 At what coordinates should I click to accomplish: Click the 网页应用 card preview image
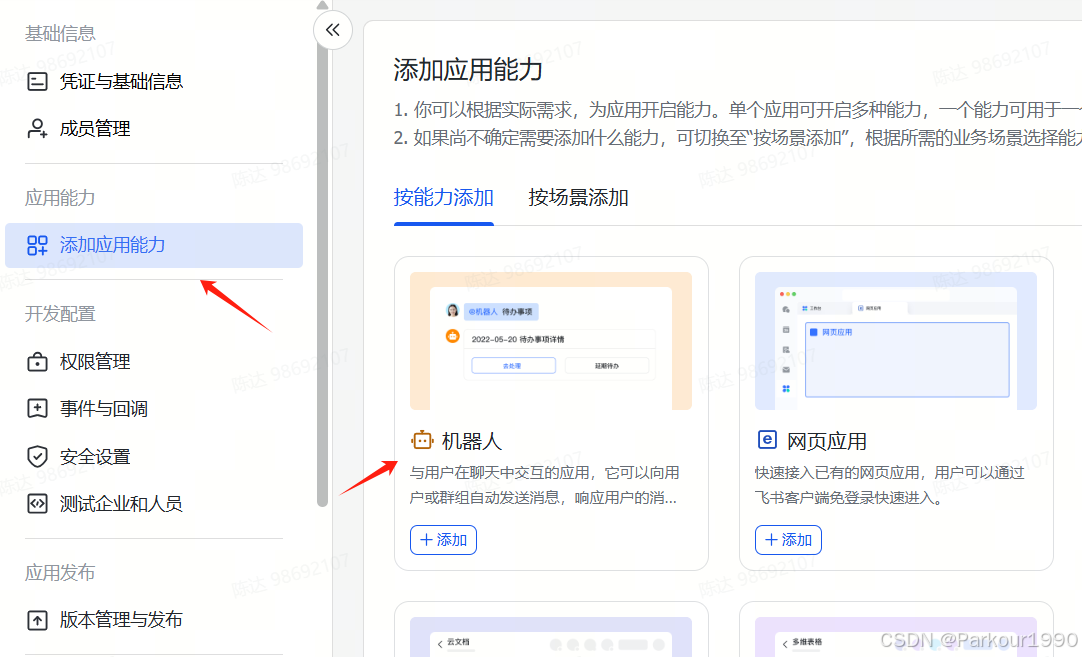point(896,341)
